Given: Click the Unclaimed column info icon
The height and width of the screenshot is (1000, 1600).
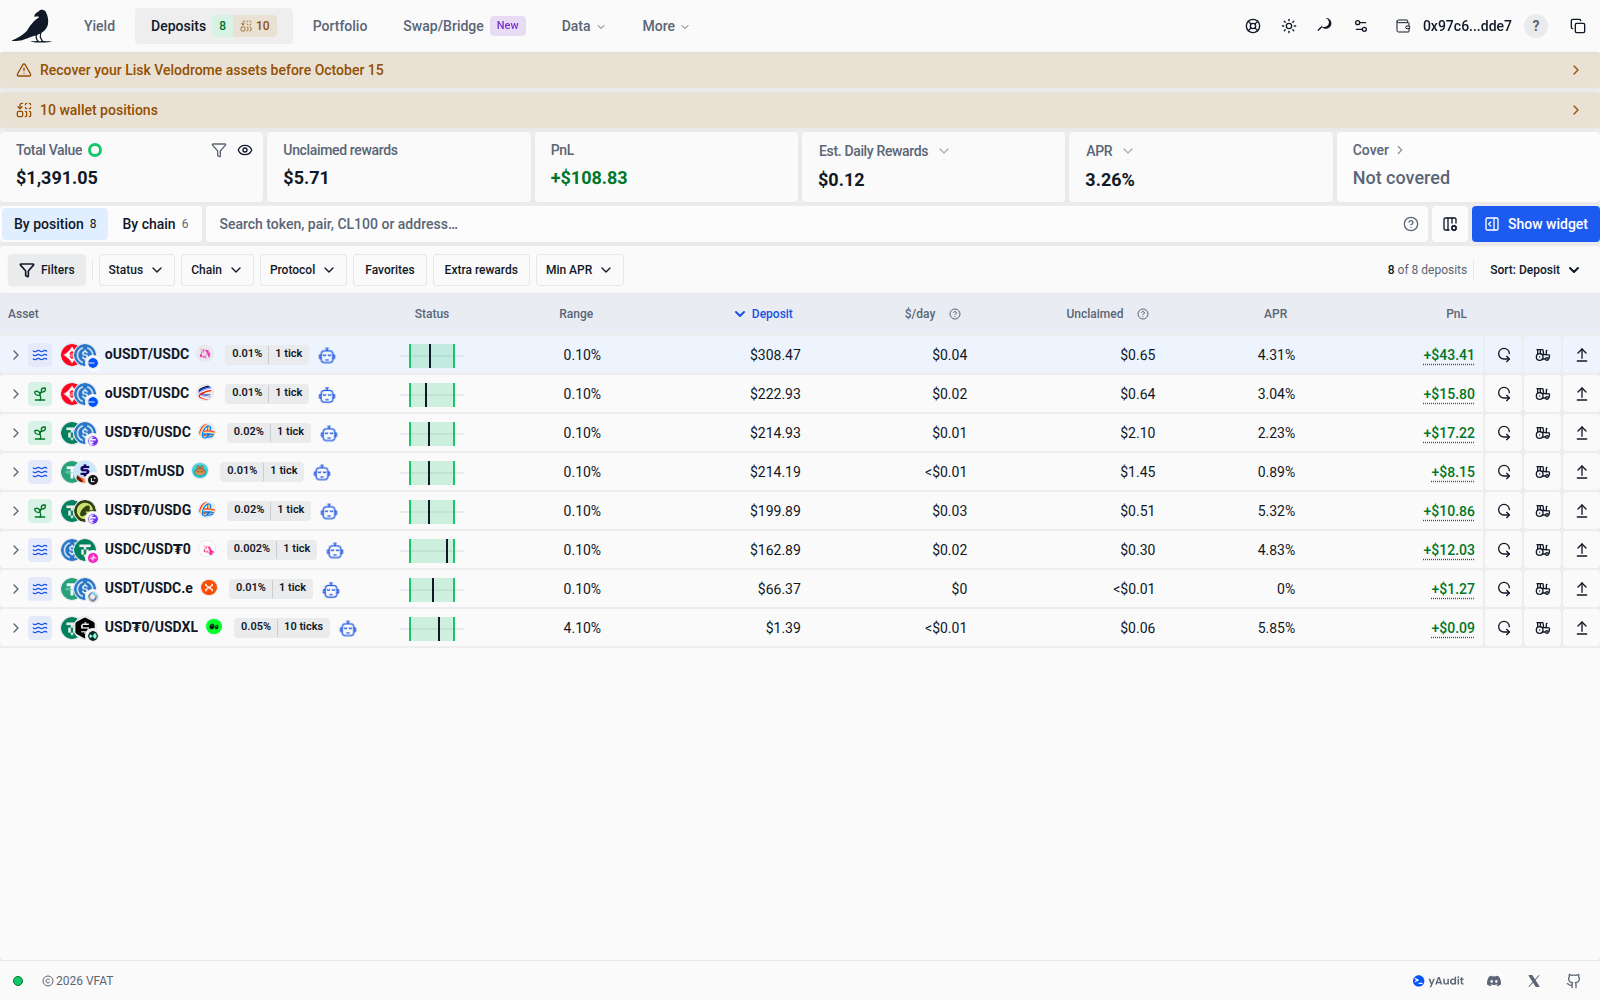Looking at the screenshot, I should (1143, 314).
